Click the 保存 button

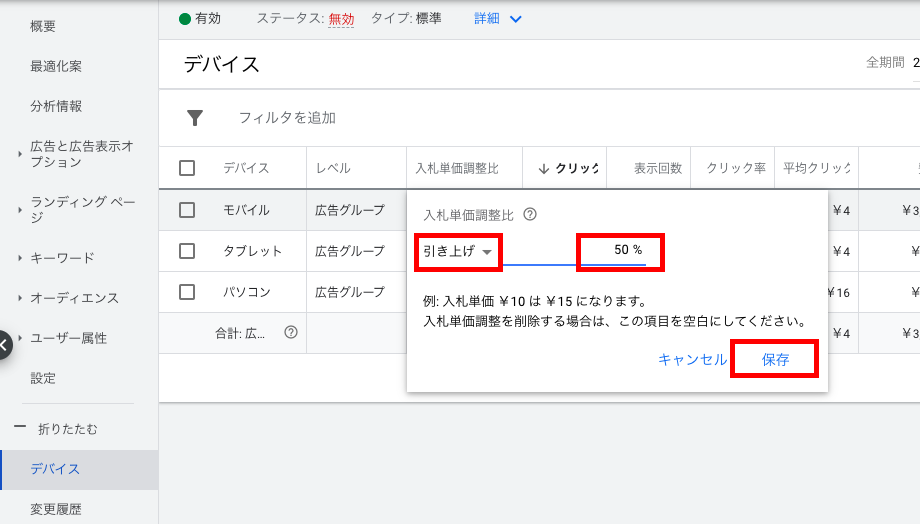(775, 360)
